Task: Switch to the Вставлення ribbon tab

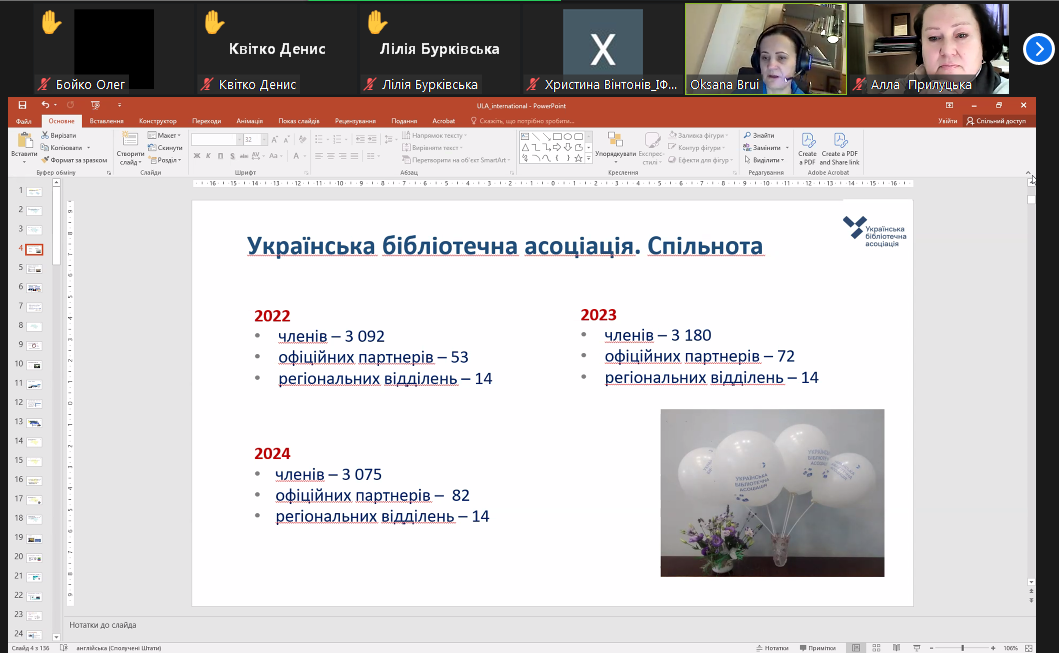Action: pos(108,121)
